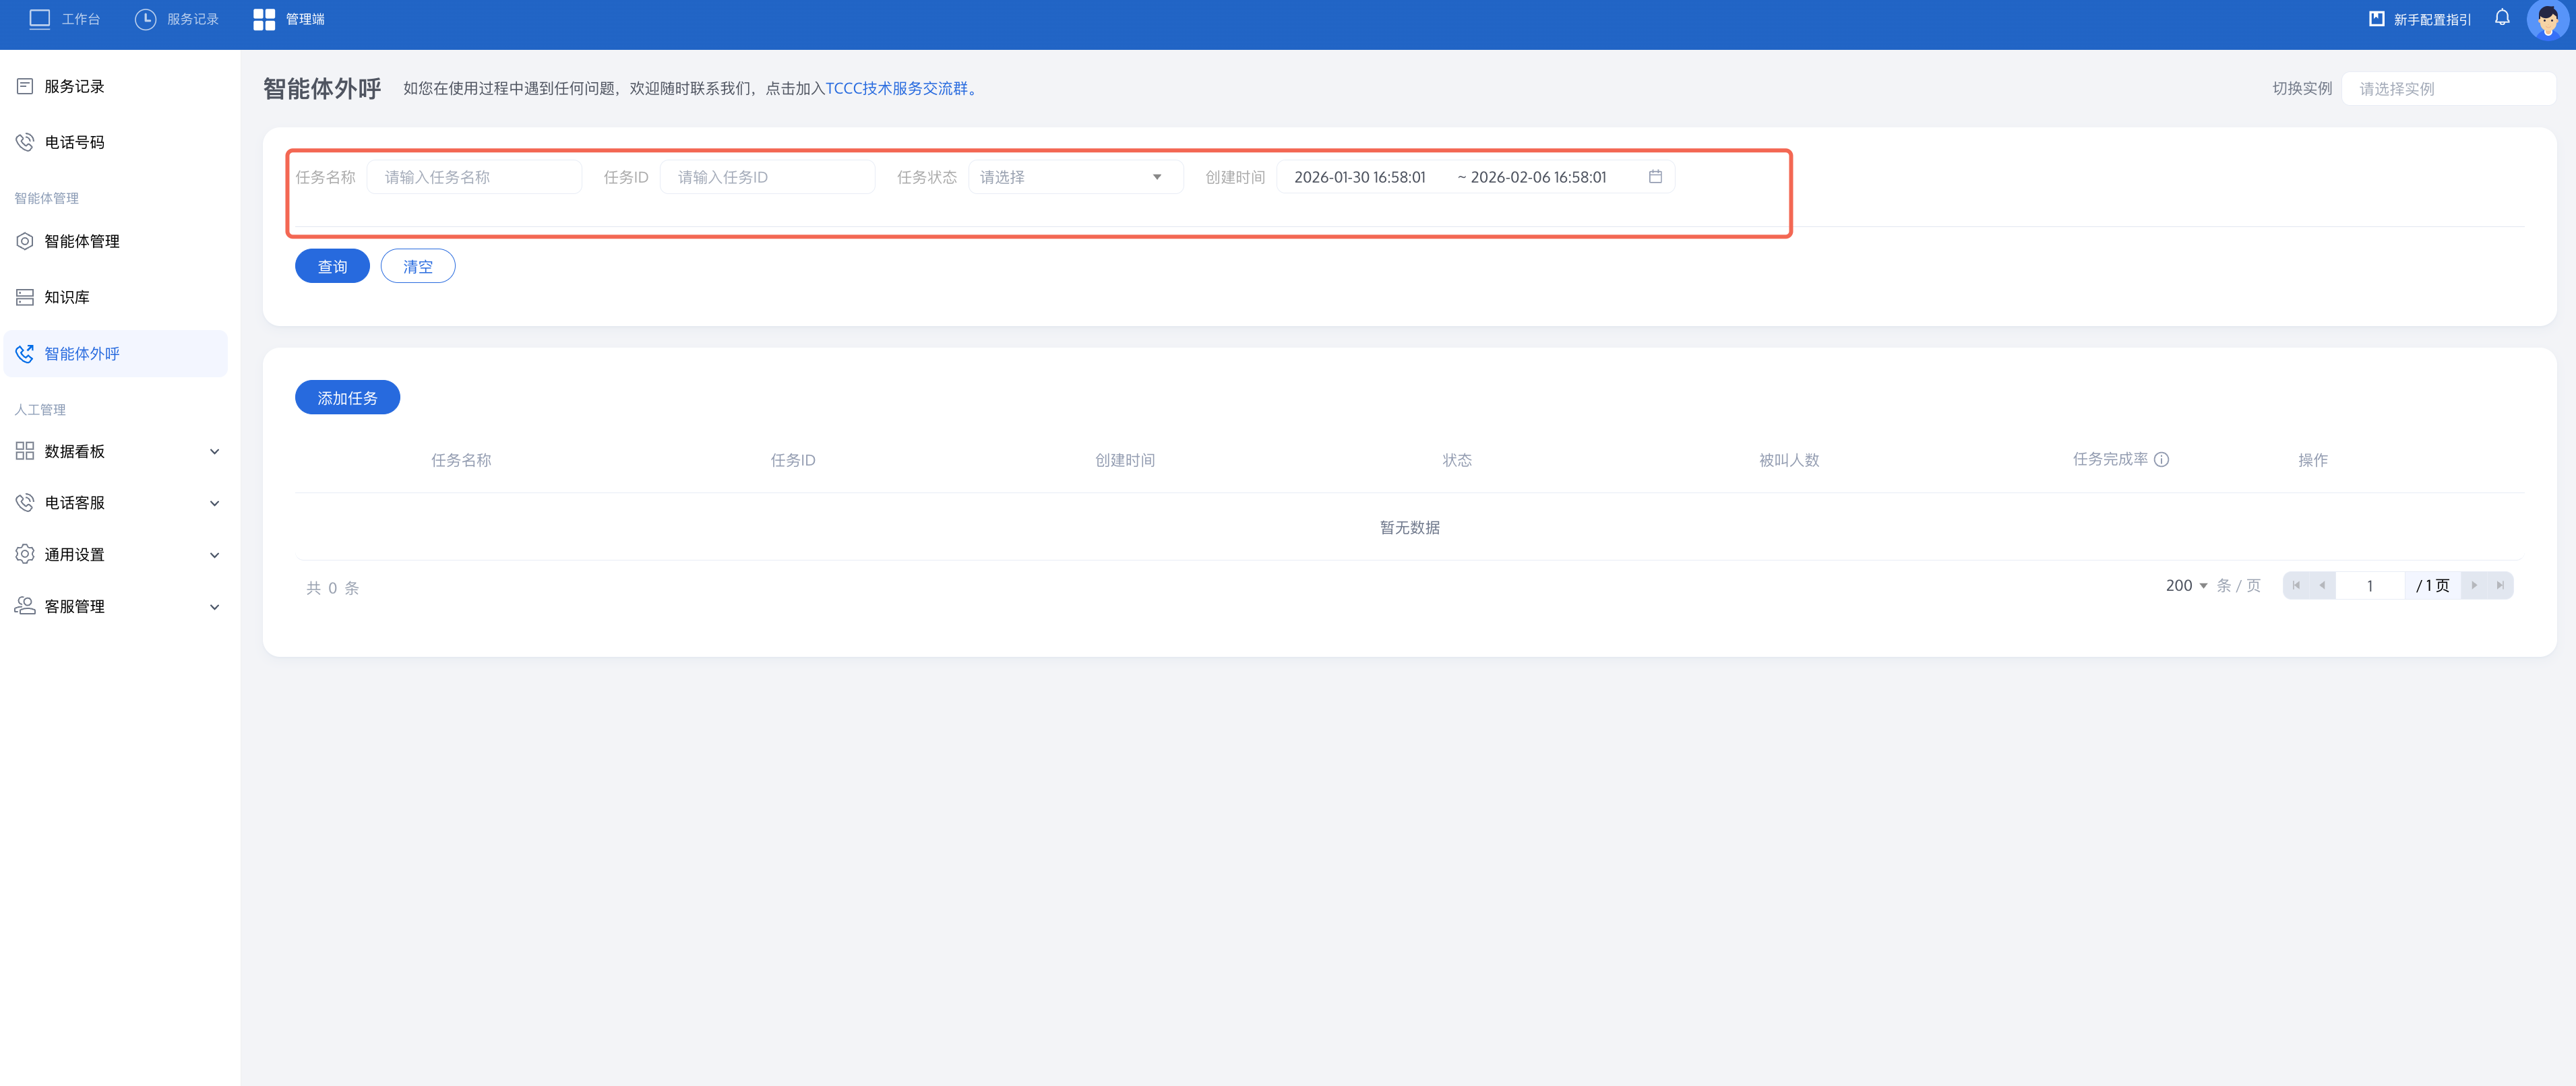
Task: Jump to first page arrow
Action: [x=2296, y=586]
